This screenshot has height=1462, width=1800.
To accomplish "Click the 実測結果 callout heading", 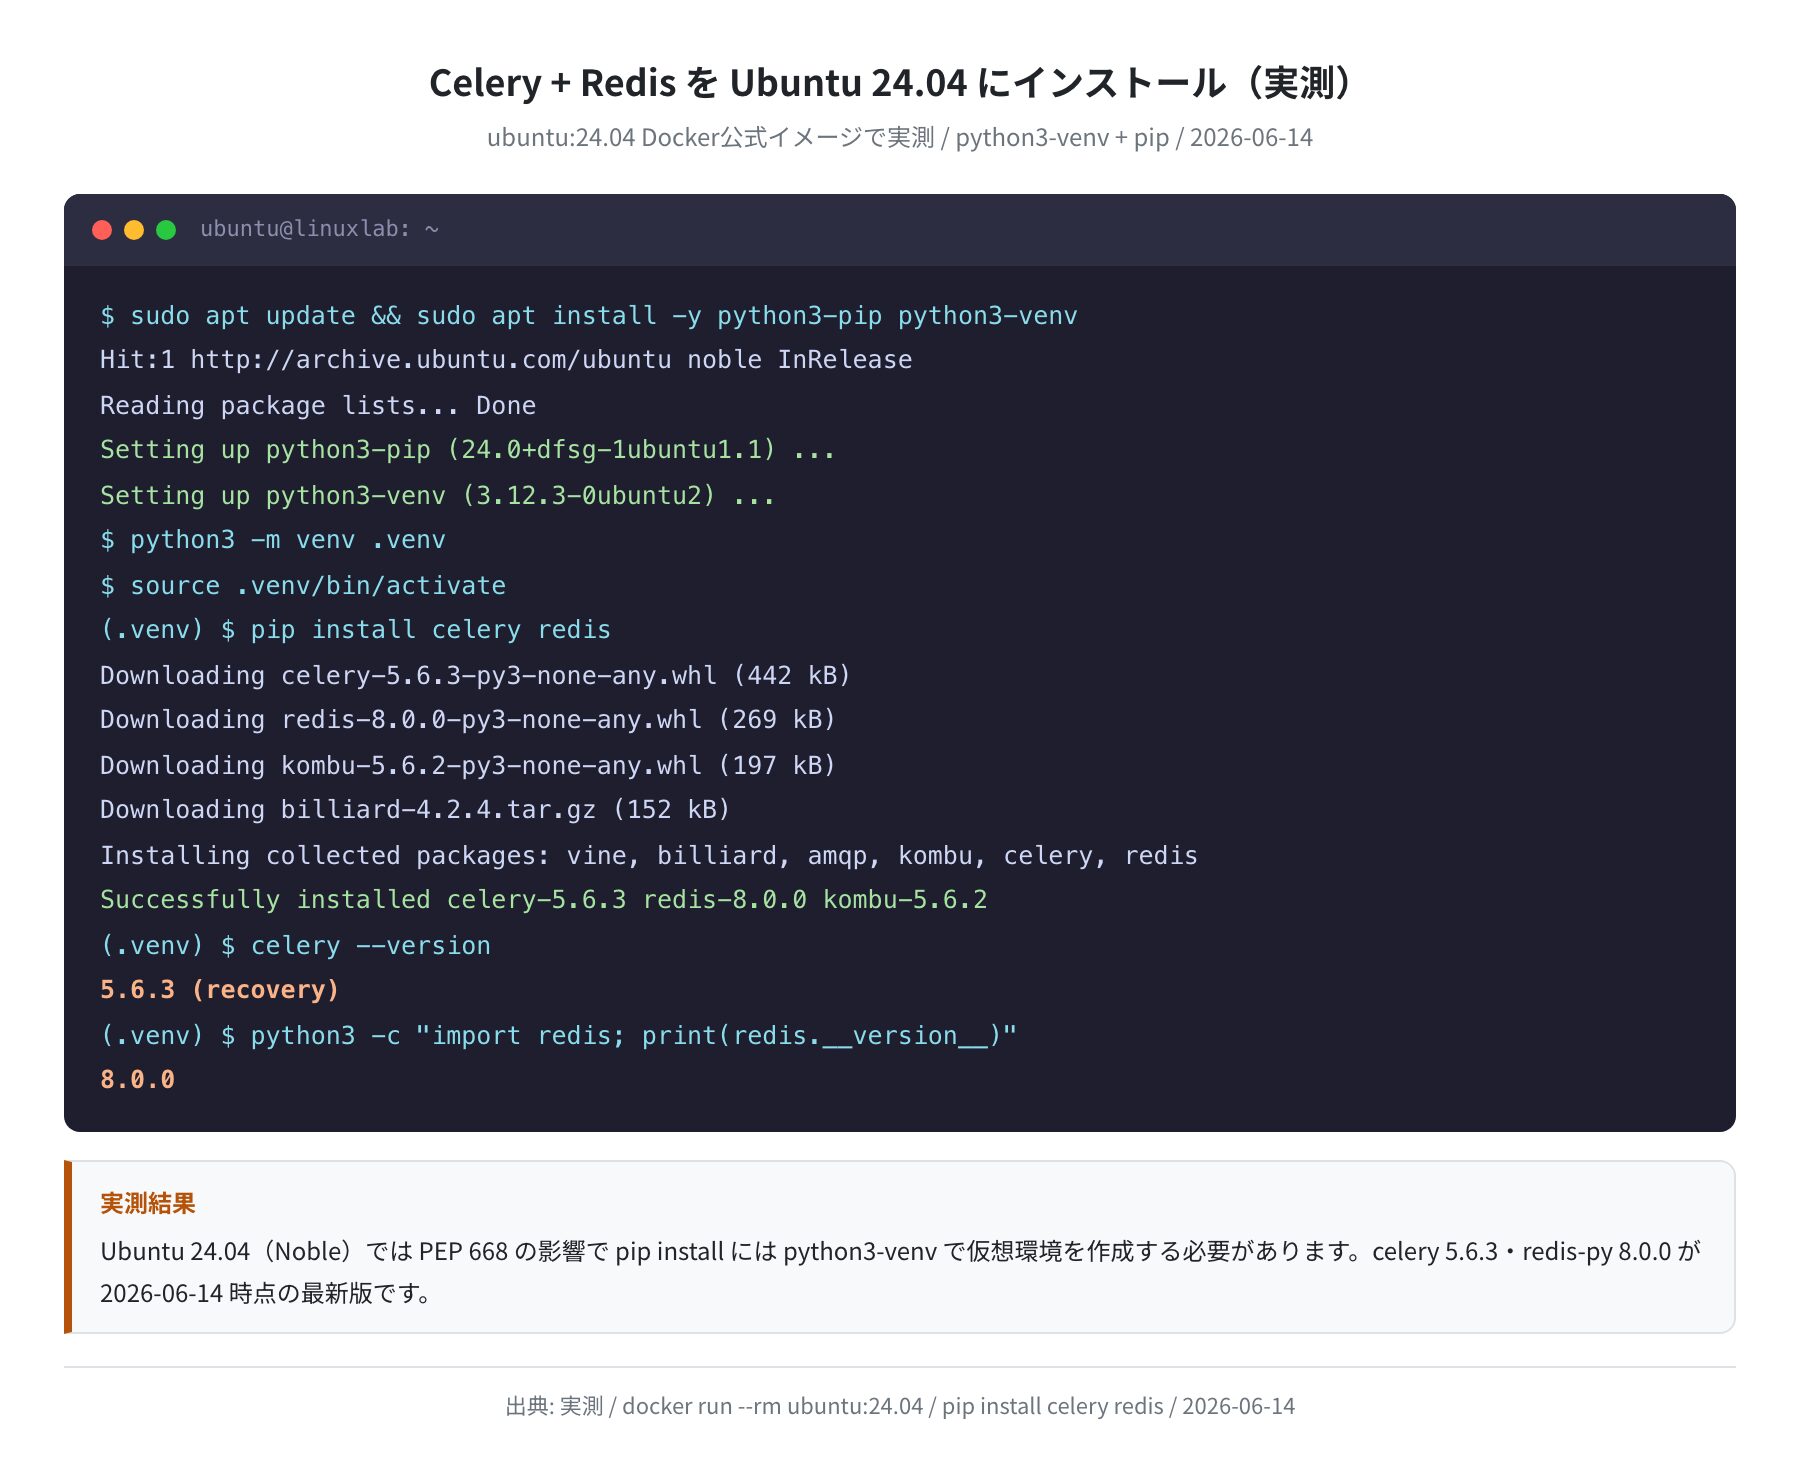I will (x=148, y=1203).
